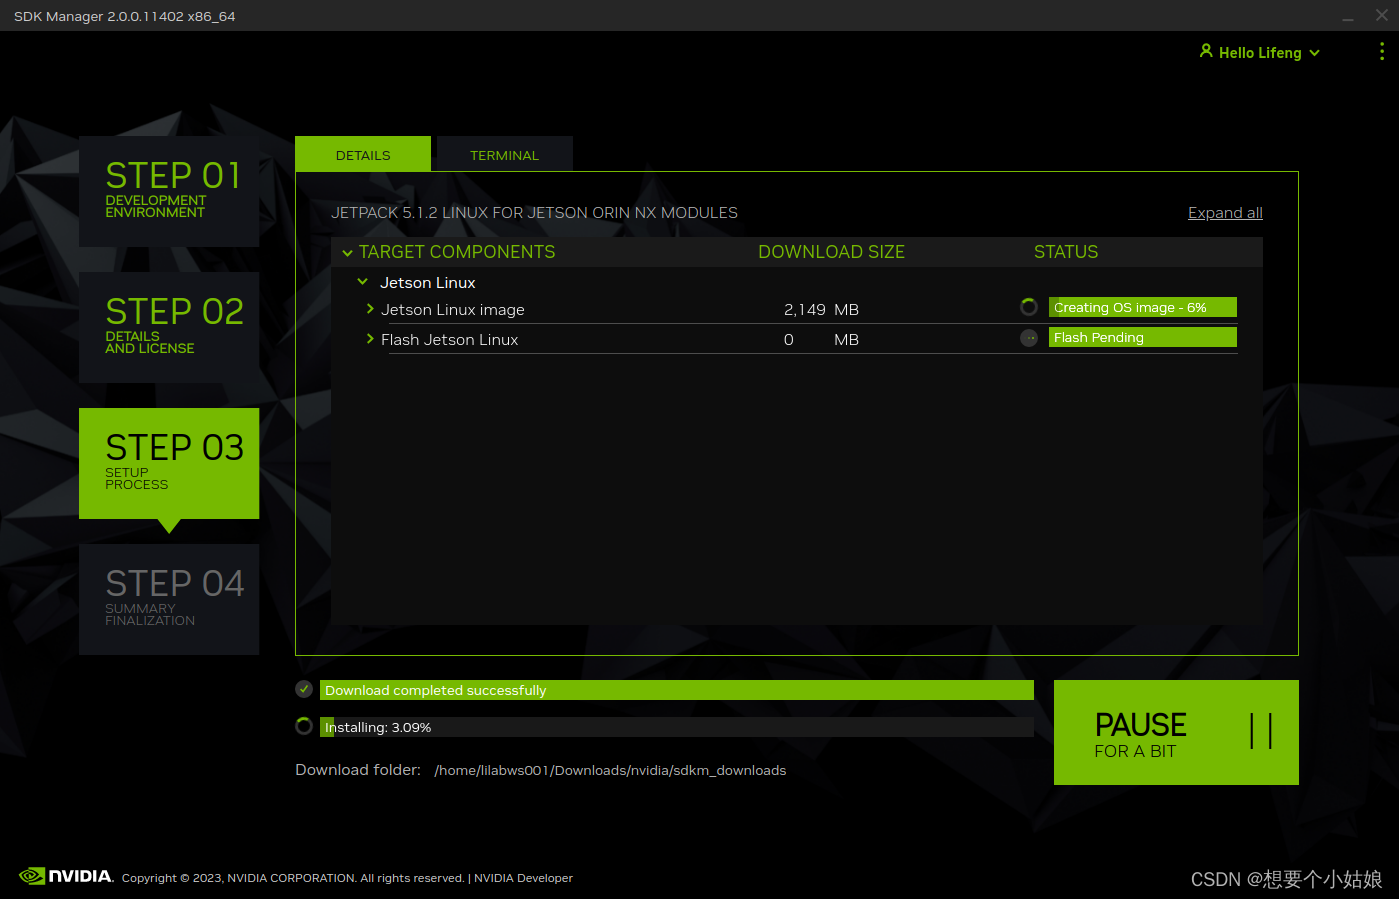This screenshot has height=899, width=1399.
Task: Click the Status column header
Action: point(1066,252)
